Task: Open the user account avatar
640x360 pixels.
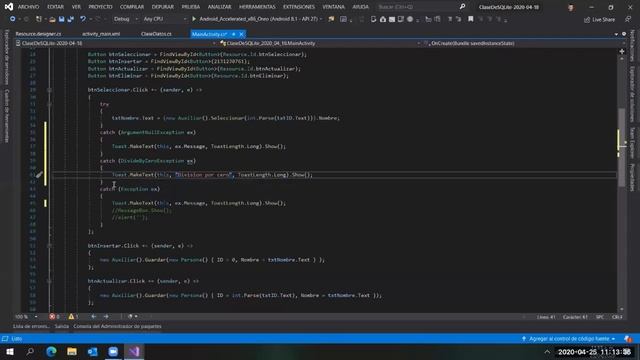Action: tap(571, 7)
